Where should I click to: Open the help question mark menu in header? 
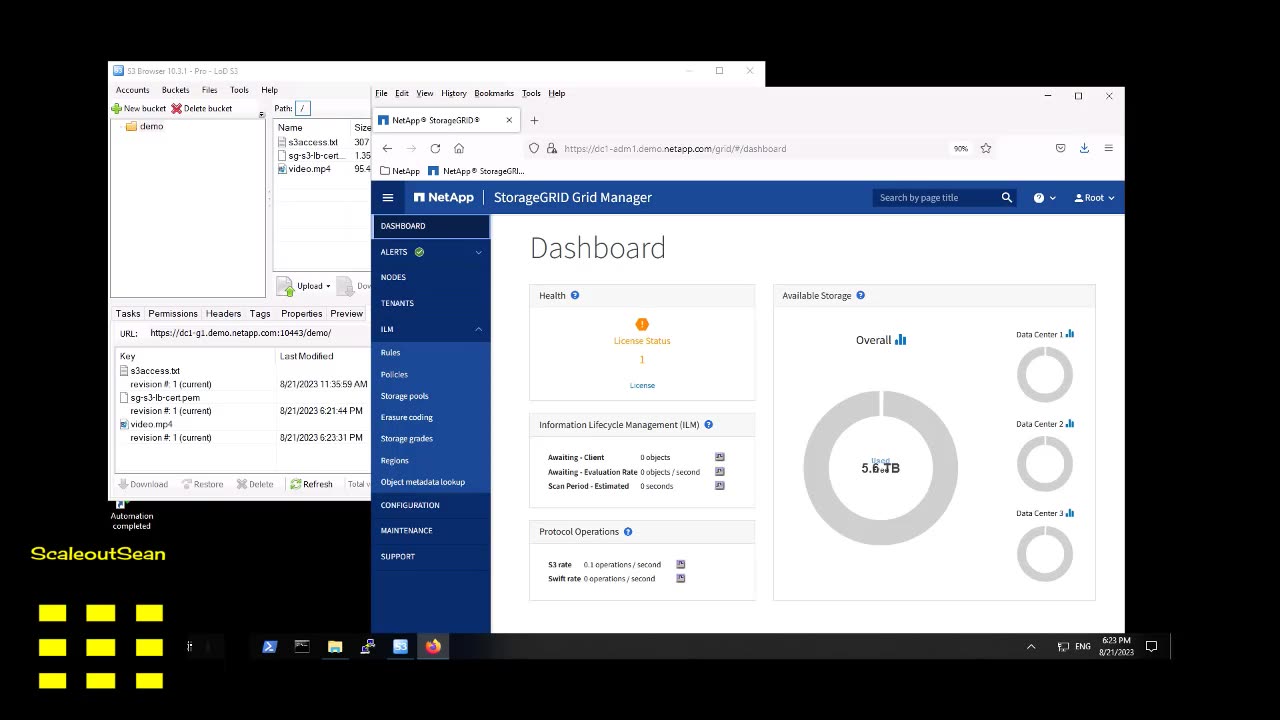point(1043,198)
